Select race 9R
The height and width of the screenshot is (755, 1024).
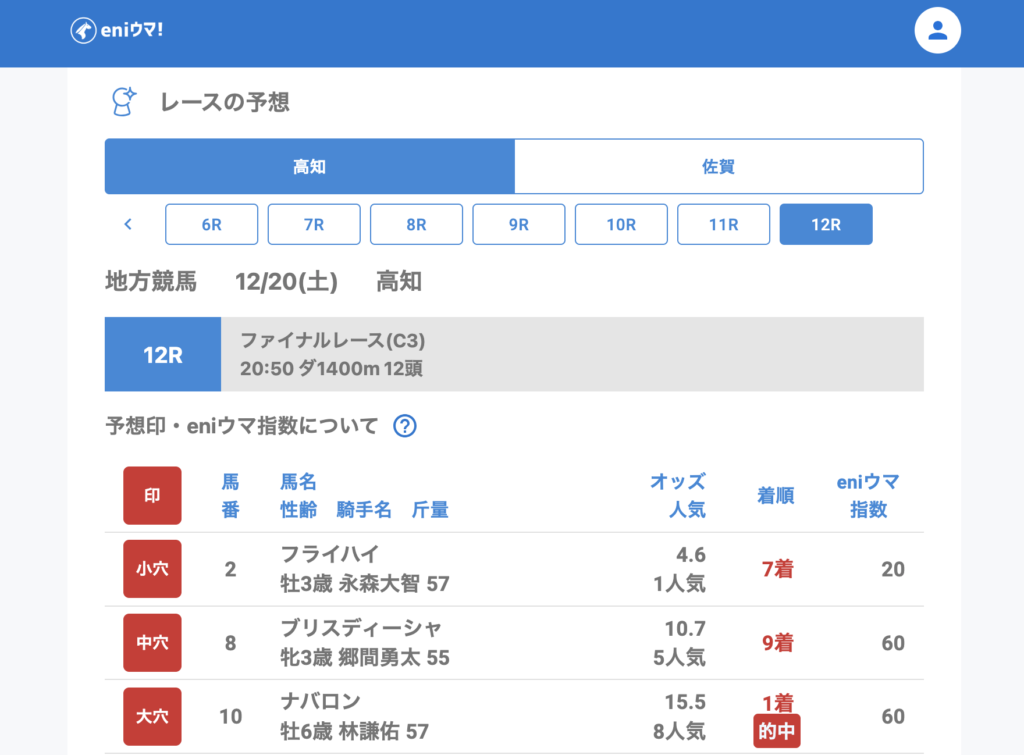click(519, 224)
